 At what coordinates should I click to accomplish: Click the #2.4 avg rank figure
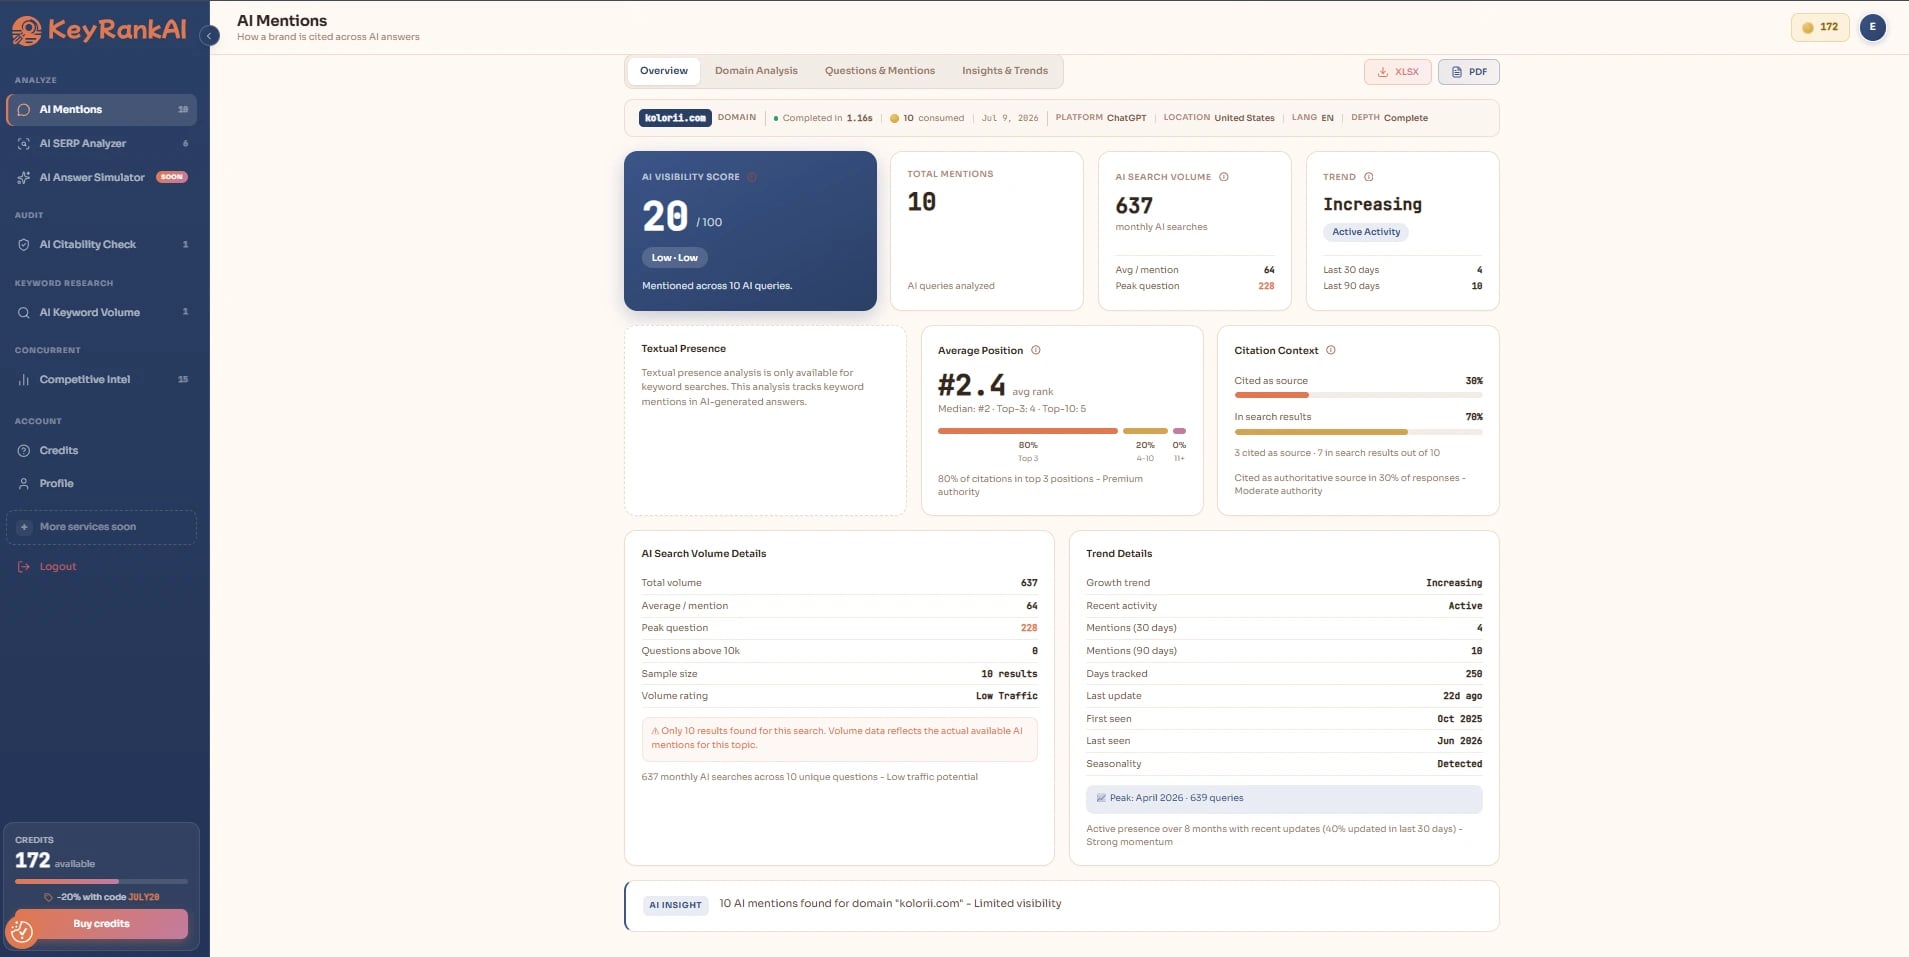tap(972, 385)
